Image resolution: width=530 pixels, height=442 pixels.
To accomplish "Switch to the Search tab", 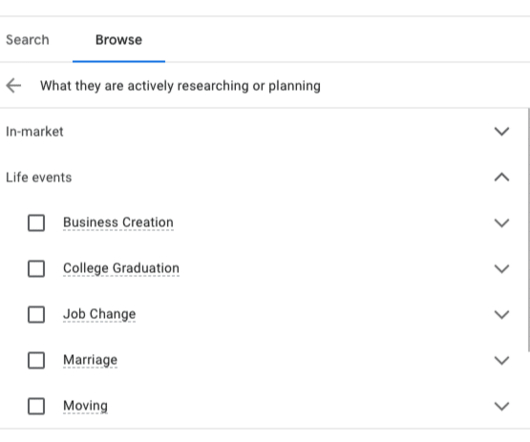I will (x=27, y=40).
